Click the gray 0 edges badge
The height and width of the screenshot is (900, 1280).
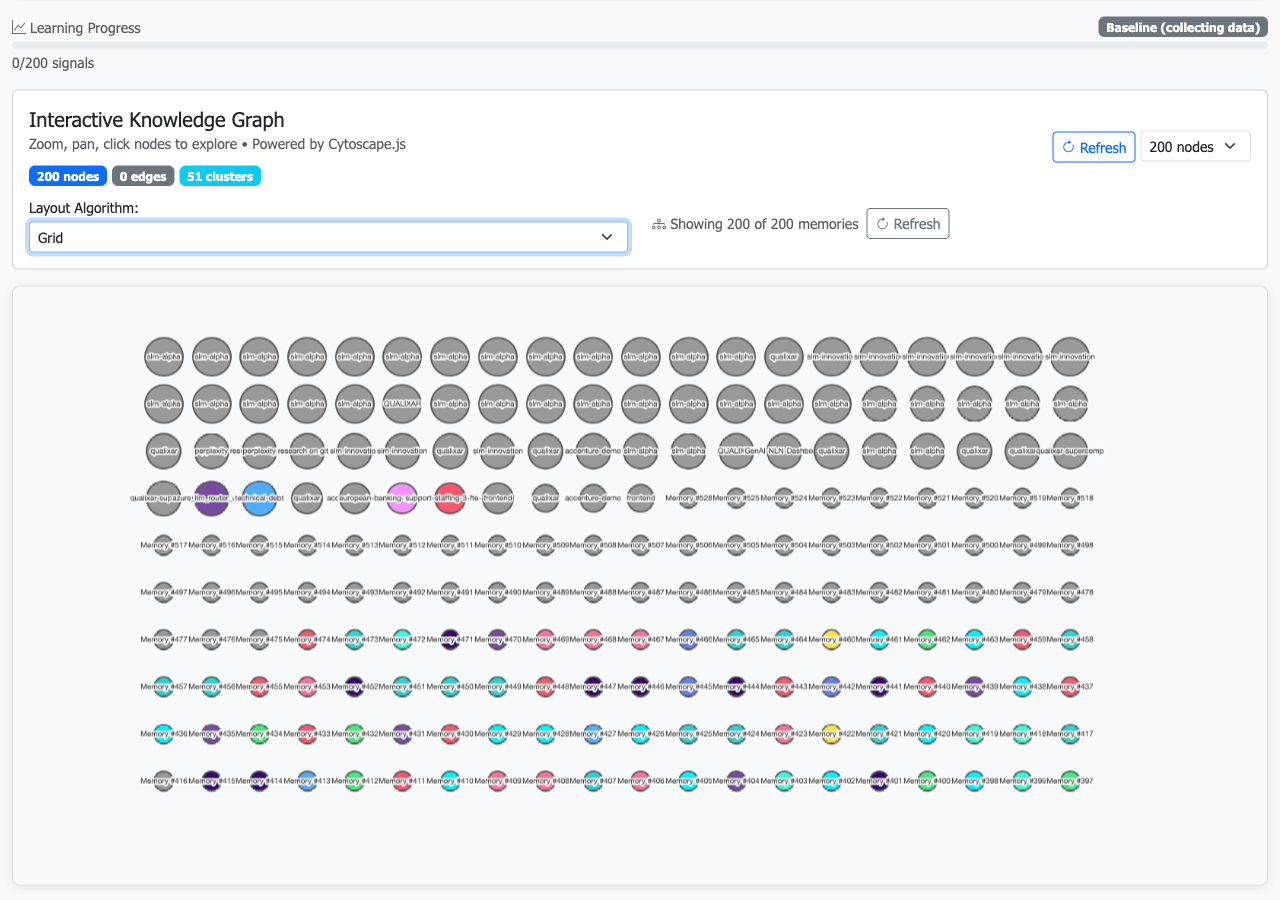click(143, 177)
